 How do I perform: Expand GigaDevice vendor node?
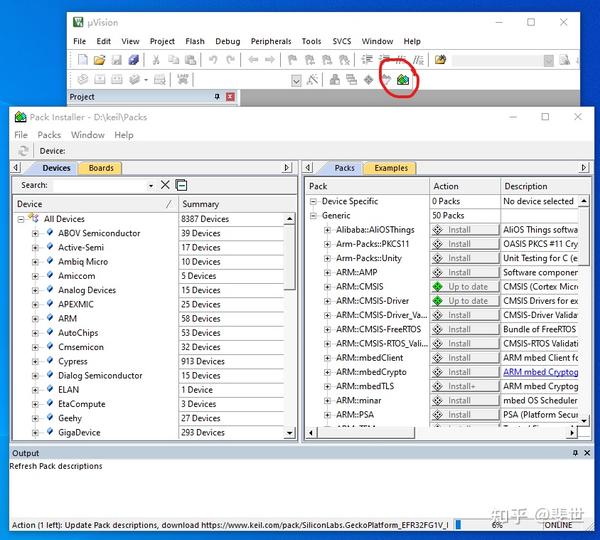point(35,433)
